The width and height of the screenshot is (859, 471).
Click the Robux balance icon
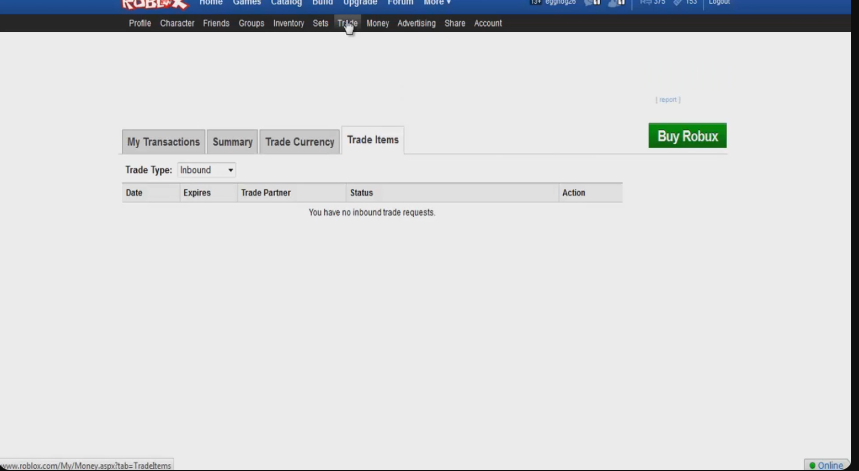click(x=647, y=4)
